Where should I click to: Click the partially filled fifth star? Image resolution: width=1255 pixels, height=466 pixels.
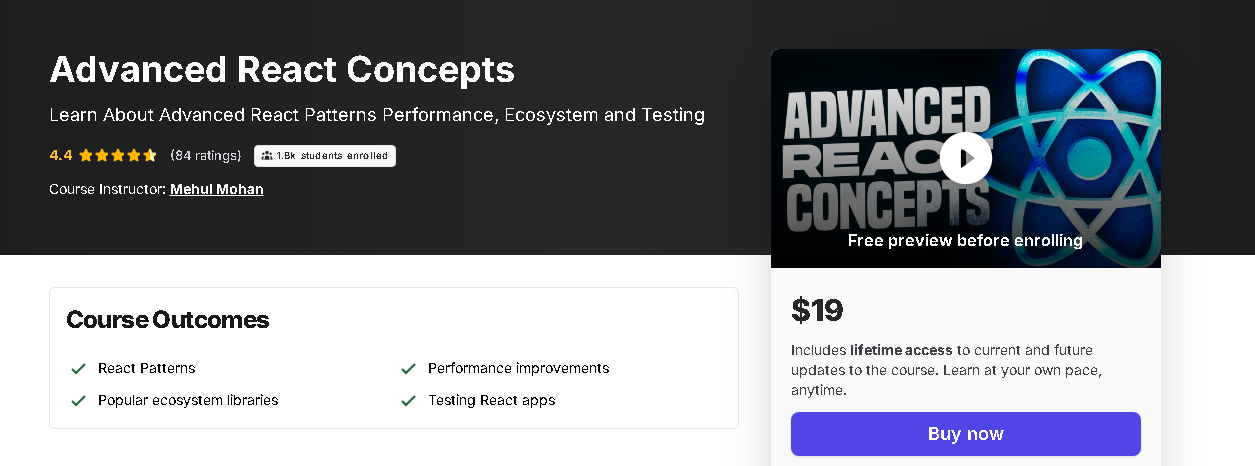pos(151,155)
